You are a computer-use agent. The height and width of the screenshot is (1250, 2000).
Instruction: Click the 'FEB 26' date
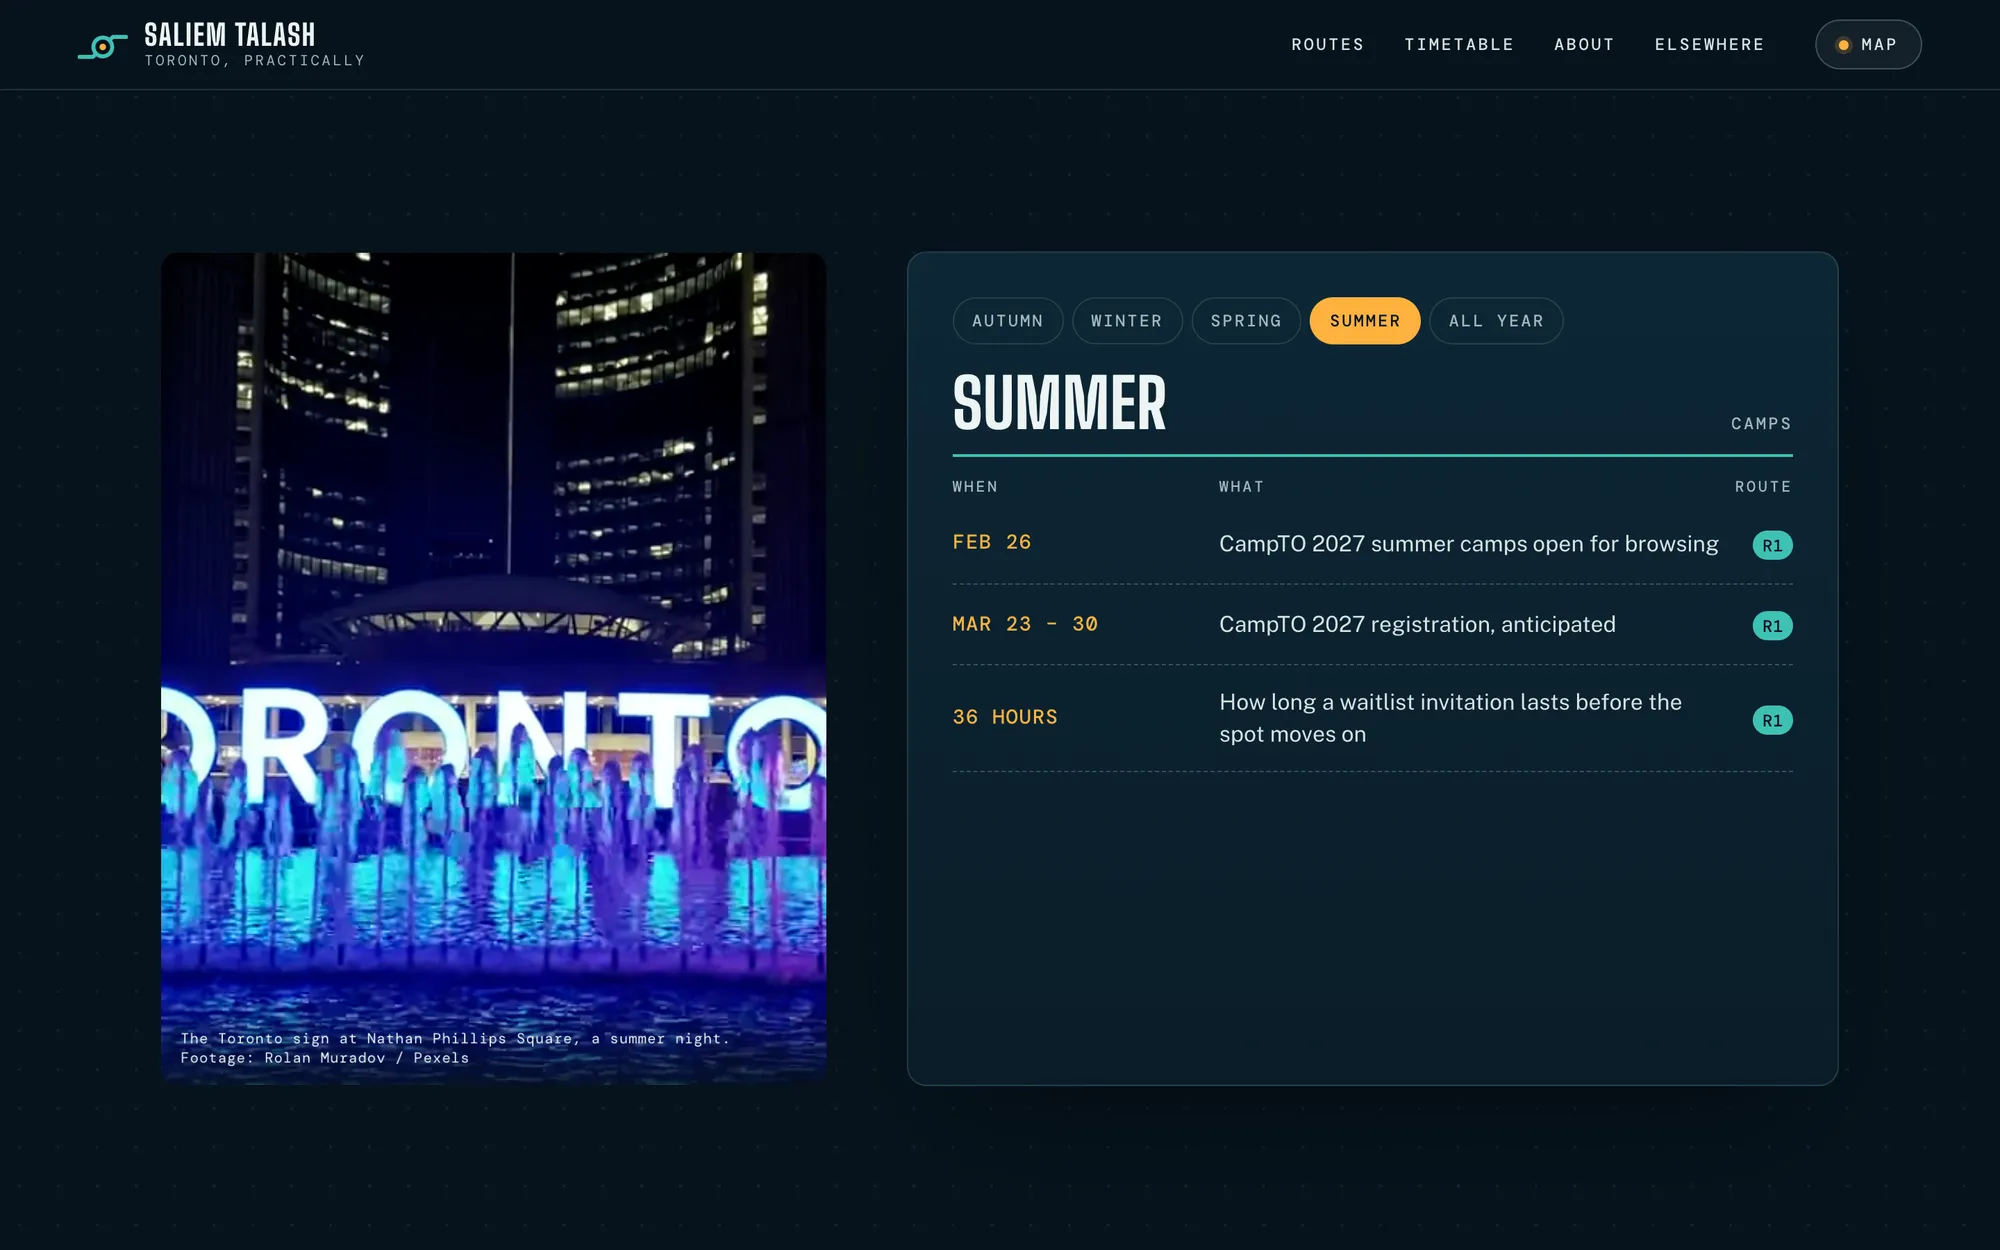991,542
